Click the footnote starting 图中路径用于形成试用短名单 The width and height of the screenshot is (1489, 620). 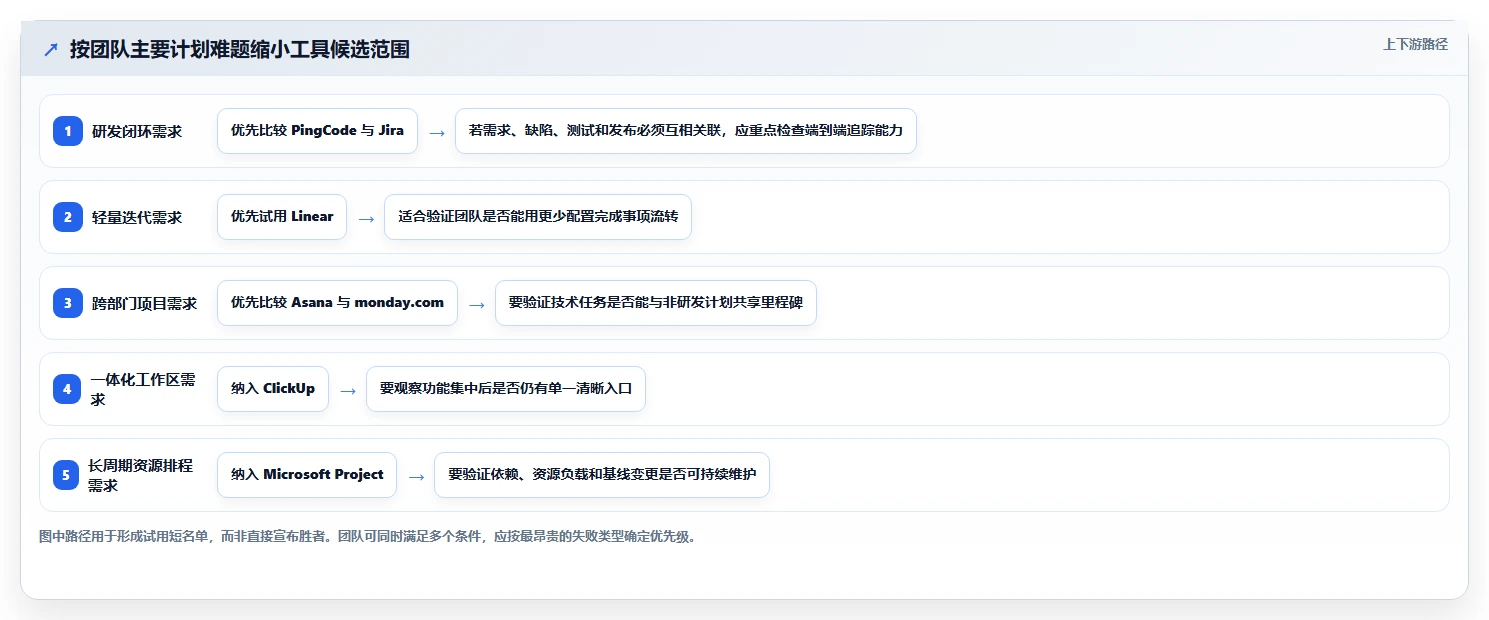(x=367, y=537)
